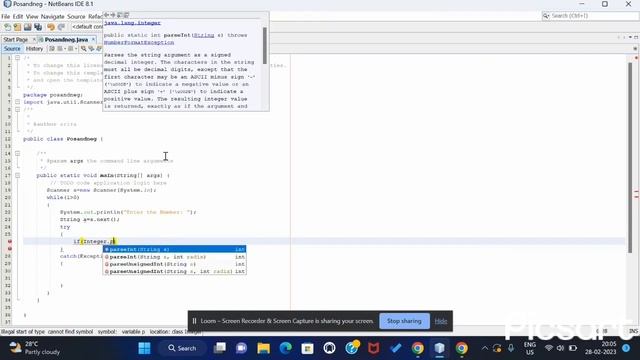The width and height of the screenshot is (640, 360).
Task: Open the Windows Start menu
Action: coord(144,348)
